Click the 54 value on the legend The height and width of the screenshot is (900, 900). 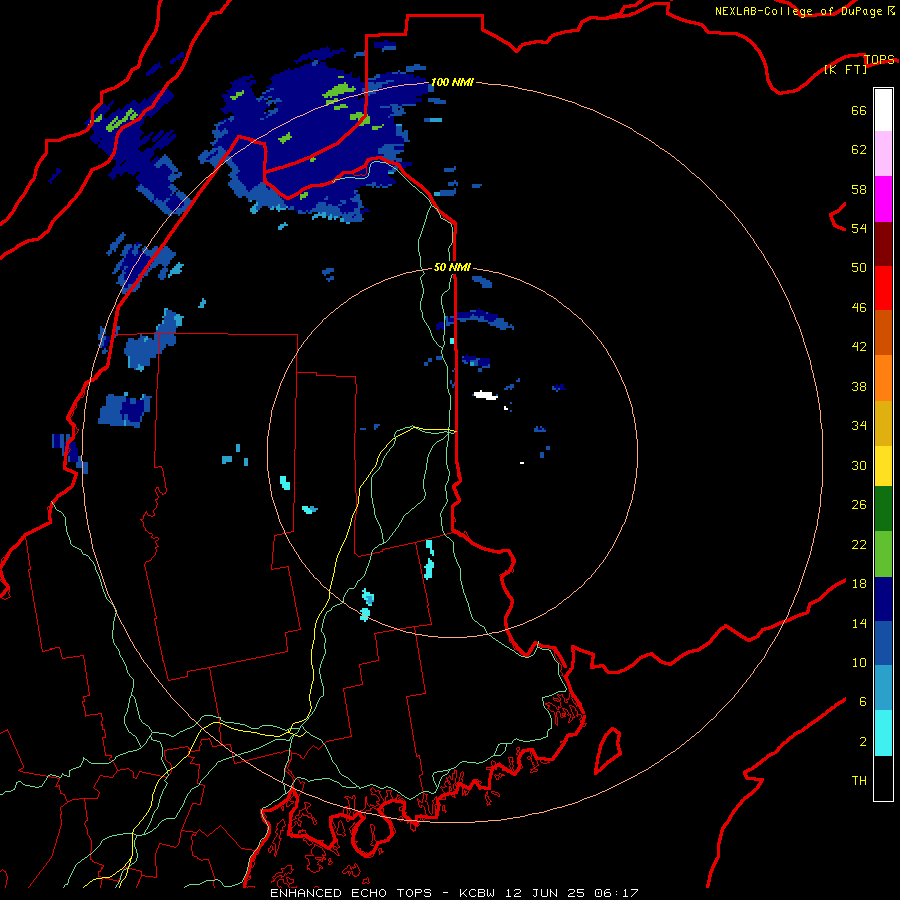pos(859,228)
